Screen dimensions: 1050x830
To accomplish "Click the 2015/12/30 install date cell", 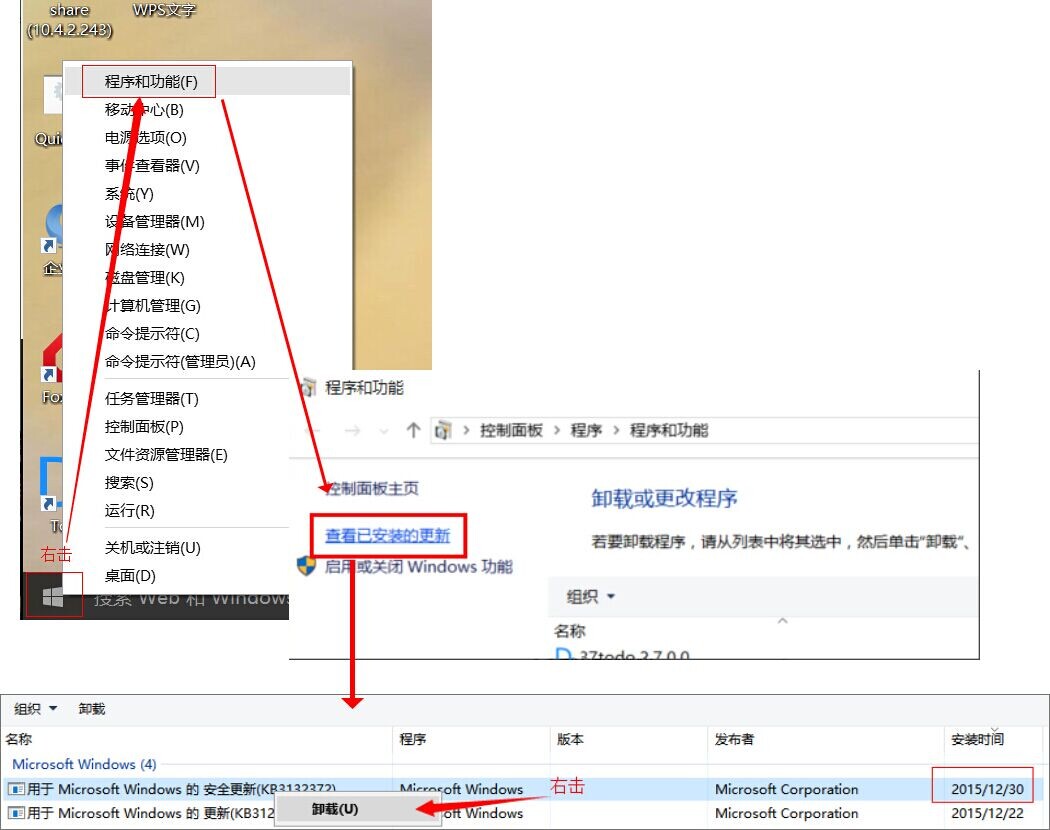I will tap(988, 789).
